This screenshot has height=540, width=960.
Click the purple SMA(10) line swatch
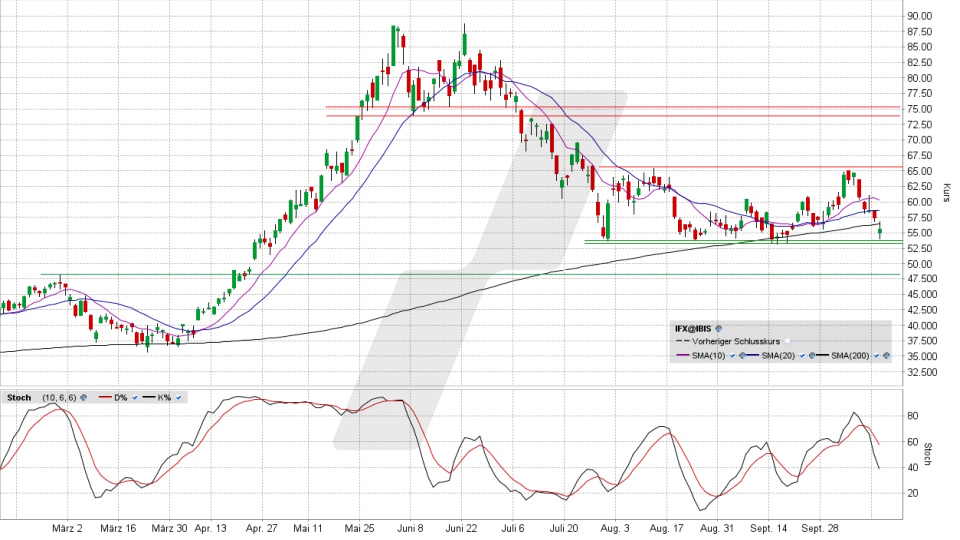pyautogui.click(x=683, y=355)
